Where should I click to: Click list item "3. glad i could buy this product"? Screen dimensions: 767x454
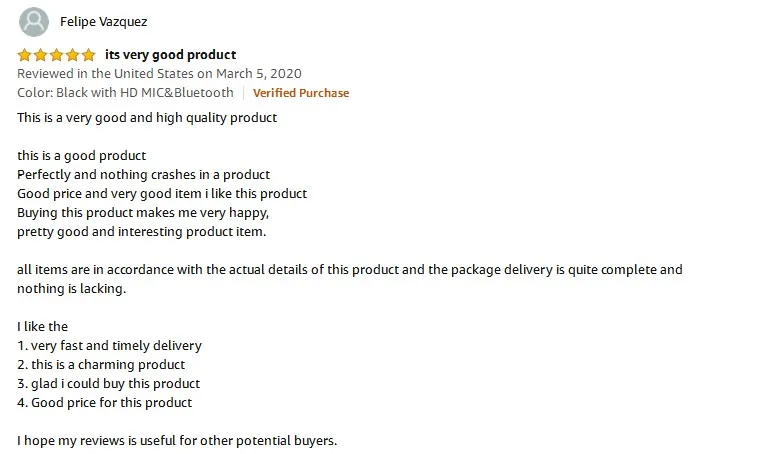pos(109,383)
